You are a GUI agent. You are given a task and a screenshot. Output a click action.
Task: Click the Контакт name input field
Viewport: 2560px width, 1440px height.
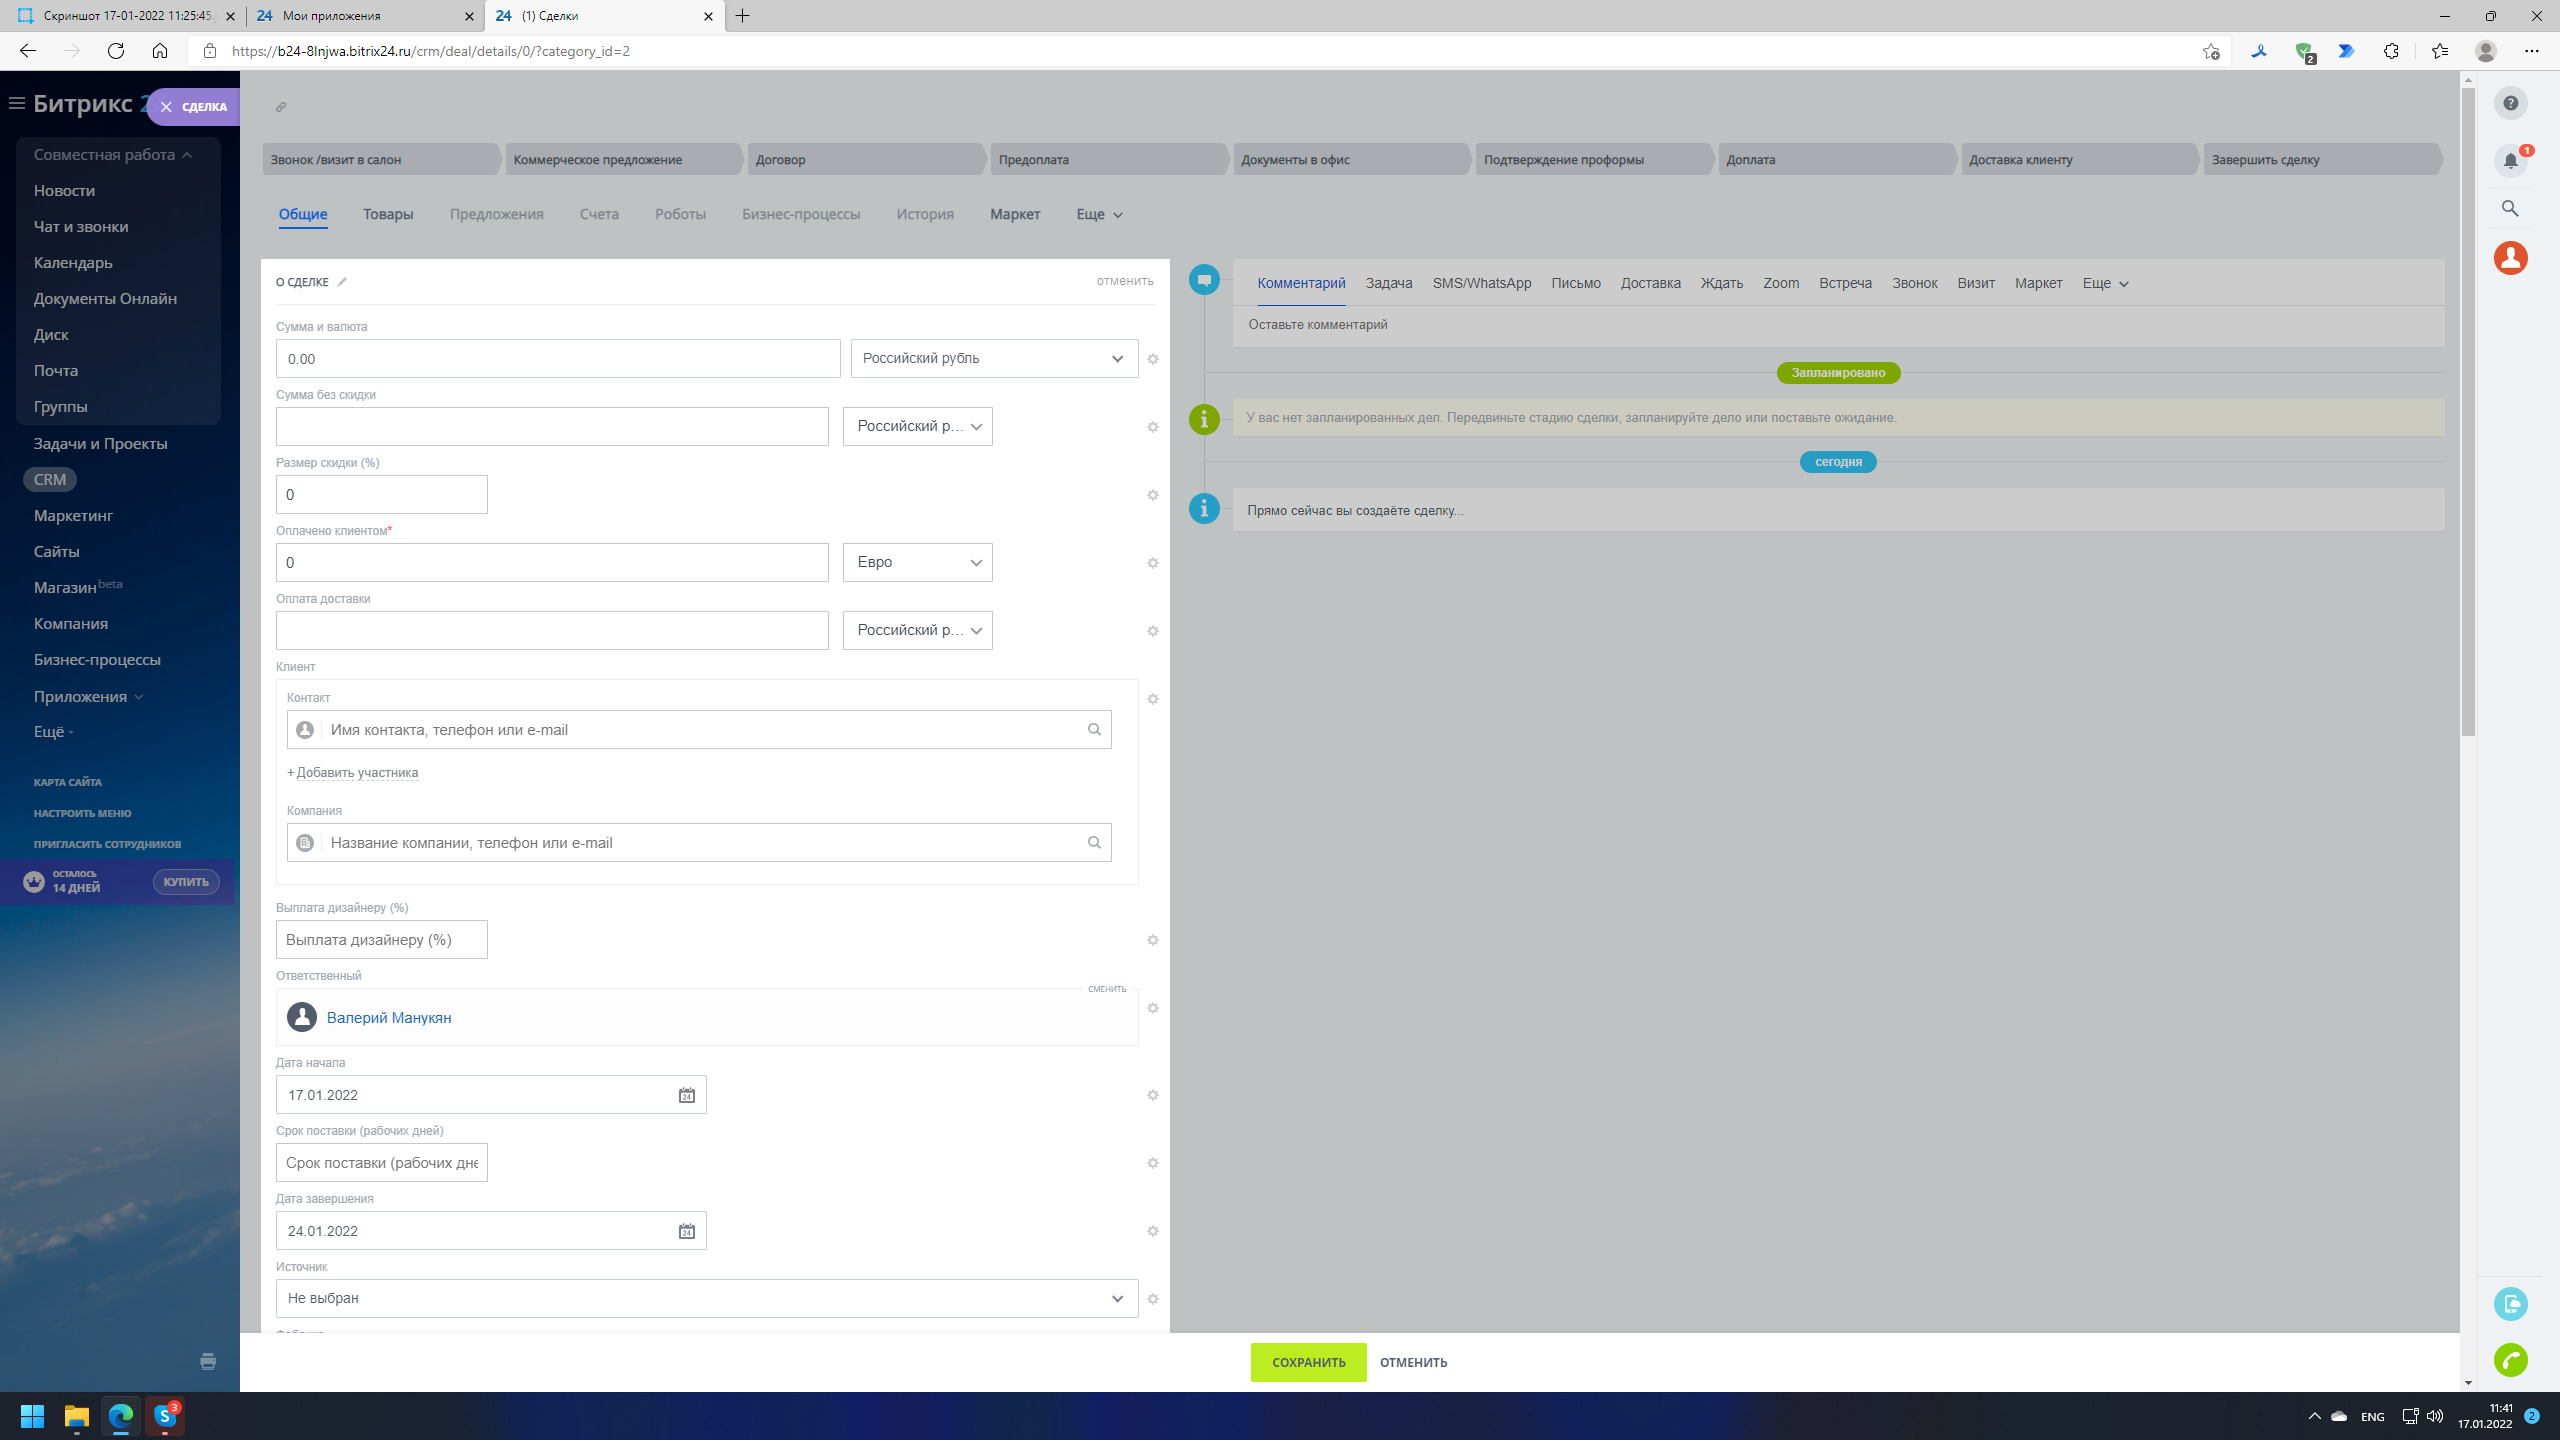click(700, 730)
